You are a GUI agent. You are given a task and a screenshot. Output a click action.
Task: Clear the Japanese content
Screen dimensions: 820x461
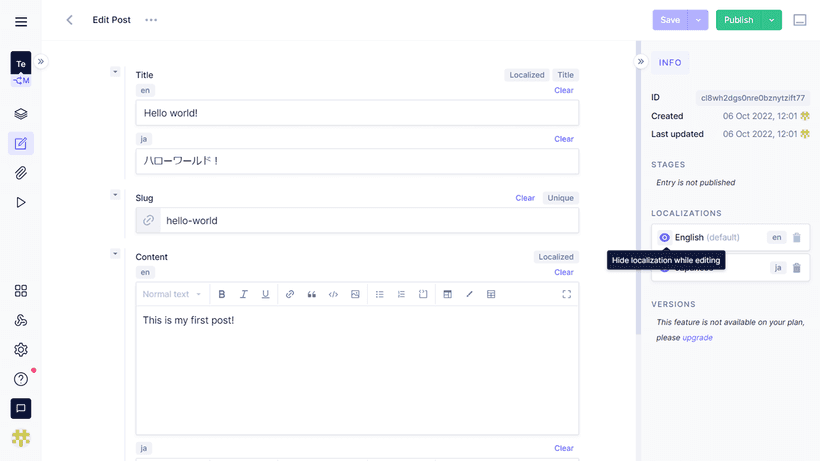pyautogui.click(x=564, y=448)
